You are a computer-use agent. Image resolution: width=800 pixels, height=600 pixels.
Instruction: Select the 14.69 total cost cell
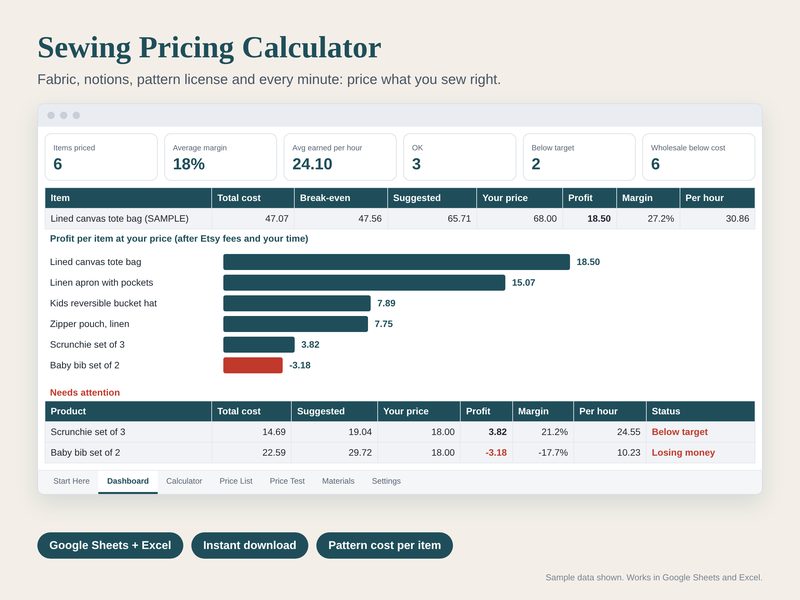pos(252,432)
